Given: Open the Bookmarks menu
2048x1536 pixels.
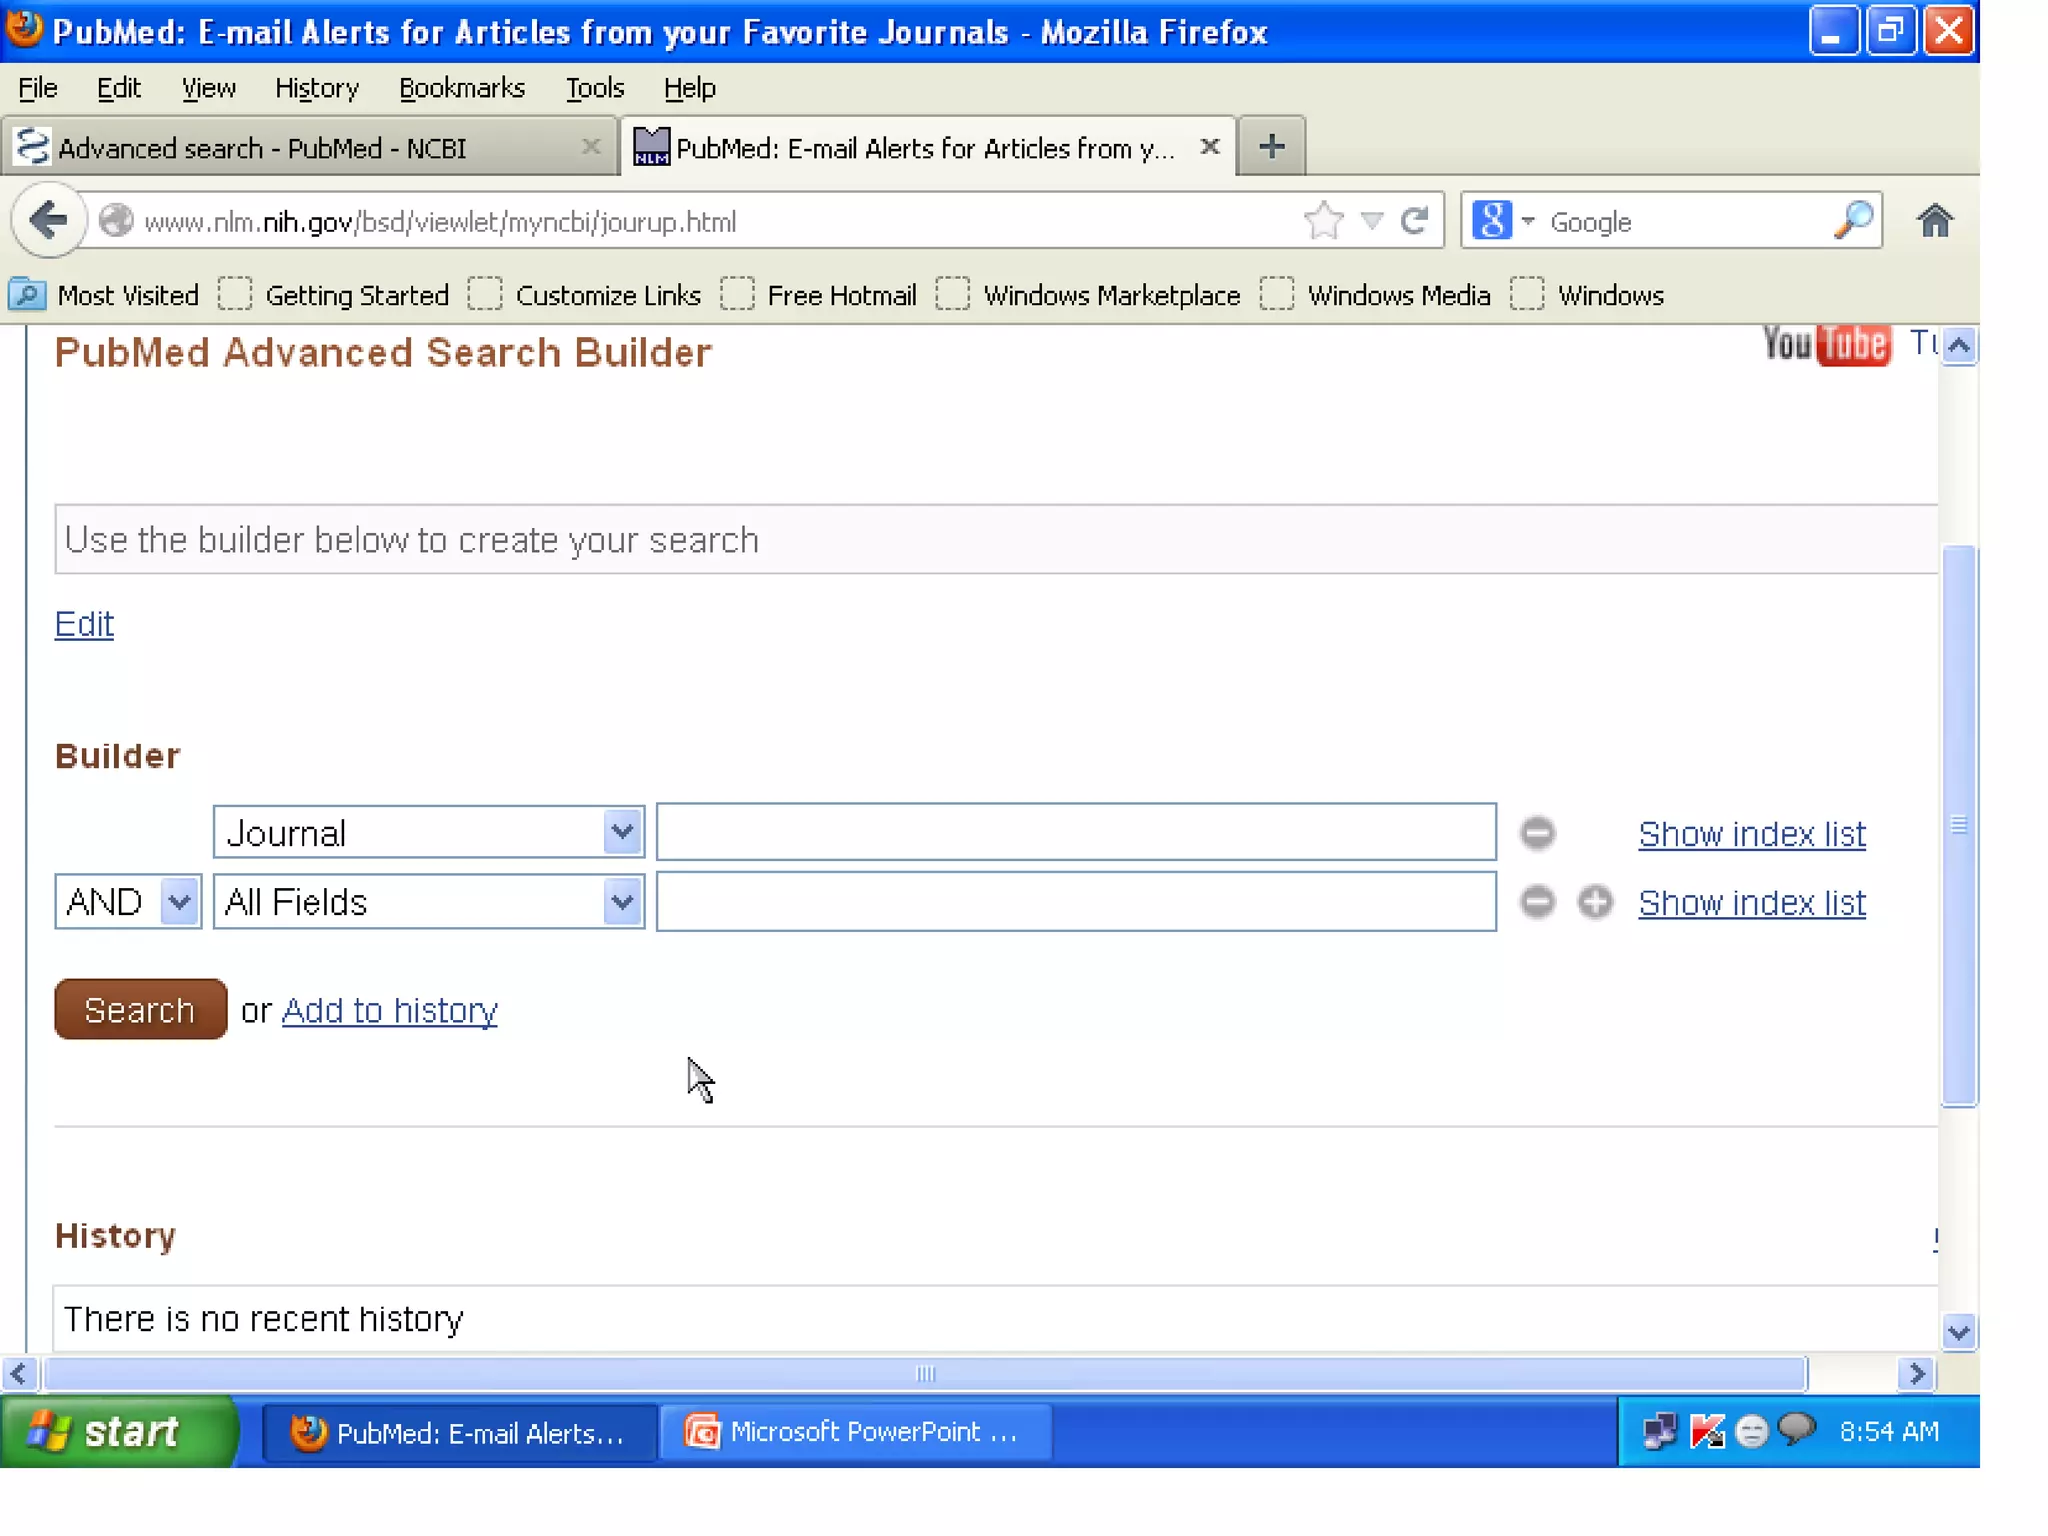Looking at the screenshot, I should [461, 88].
